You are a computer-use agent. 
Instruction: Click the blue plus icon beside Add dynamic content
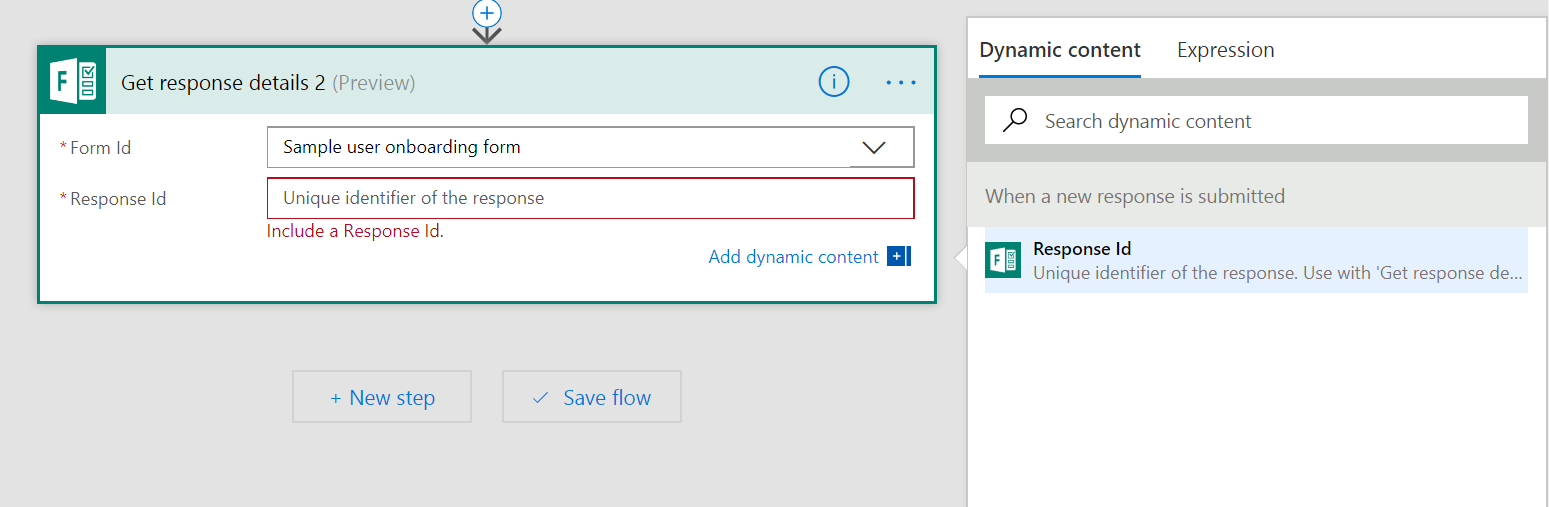point(898,257)
